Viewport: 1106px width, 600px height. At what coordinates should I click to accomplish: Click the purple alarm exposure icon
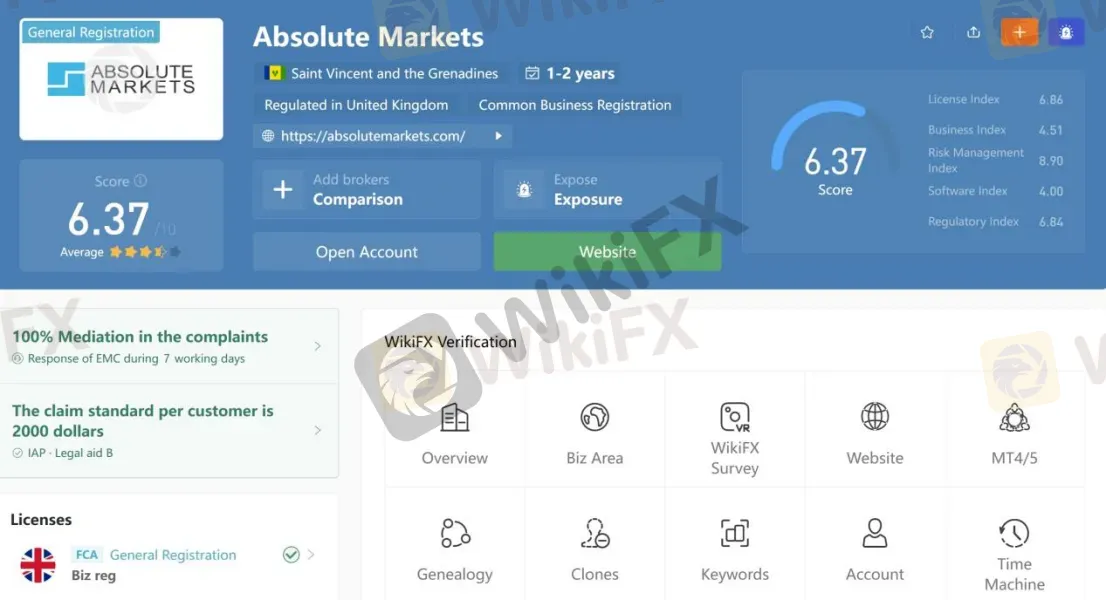coord(1066,32)
